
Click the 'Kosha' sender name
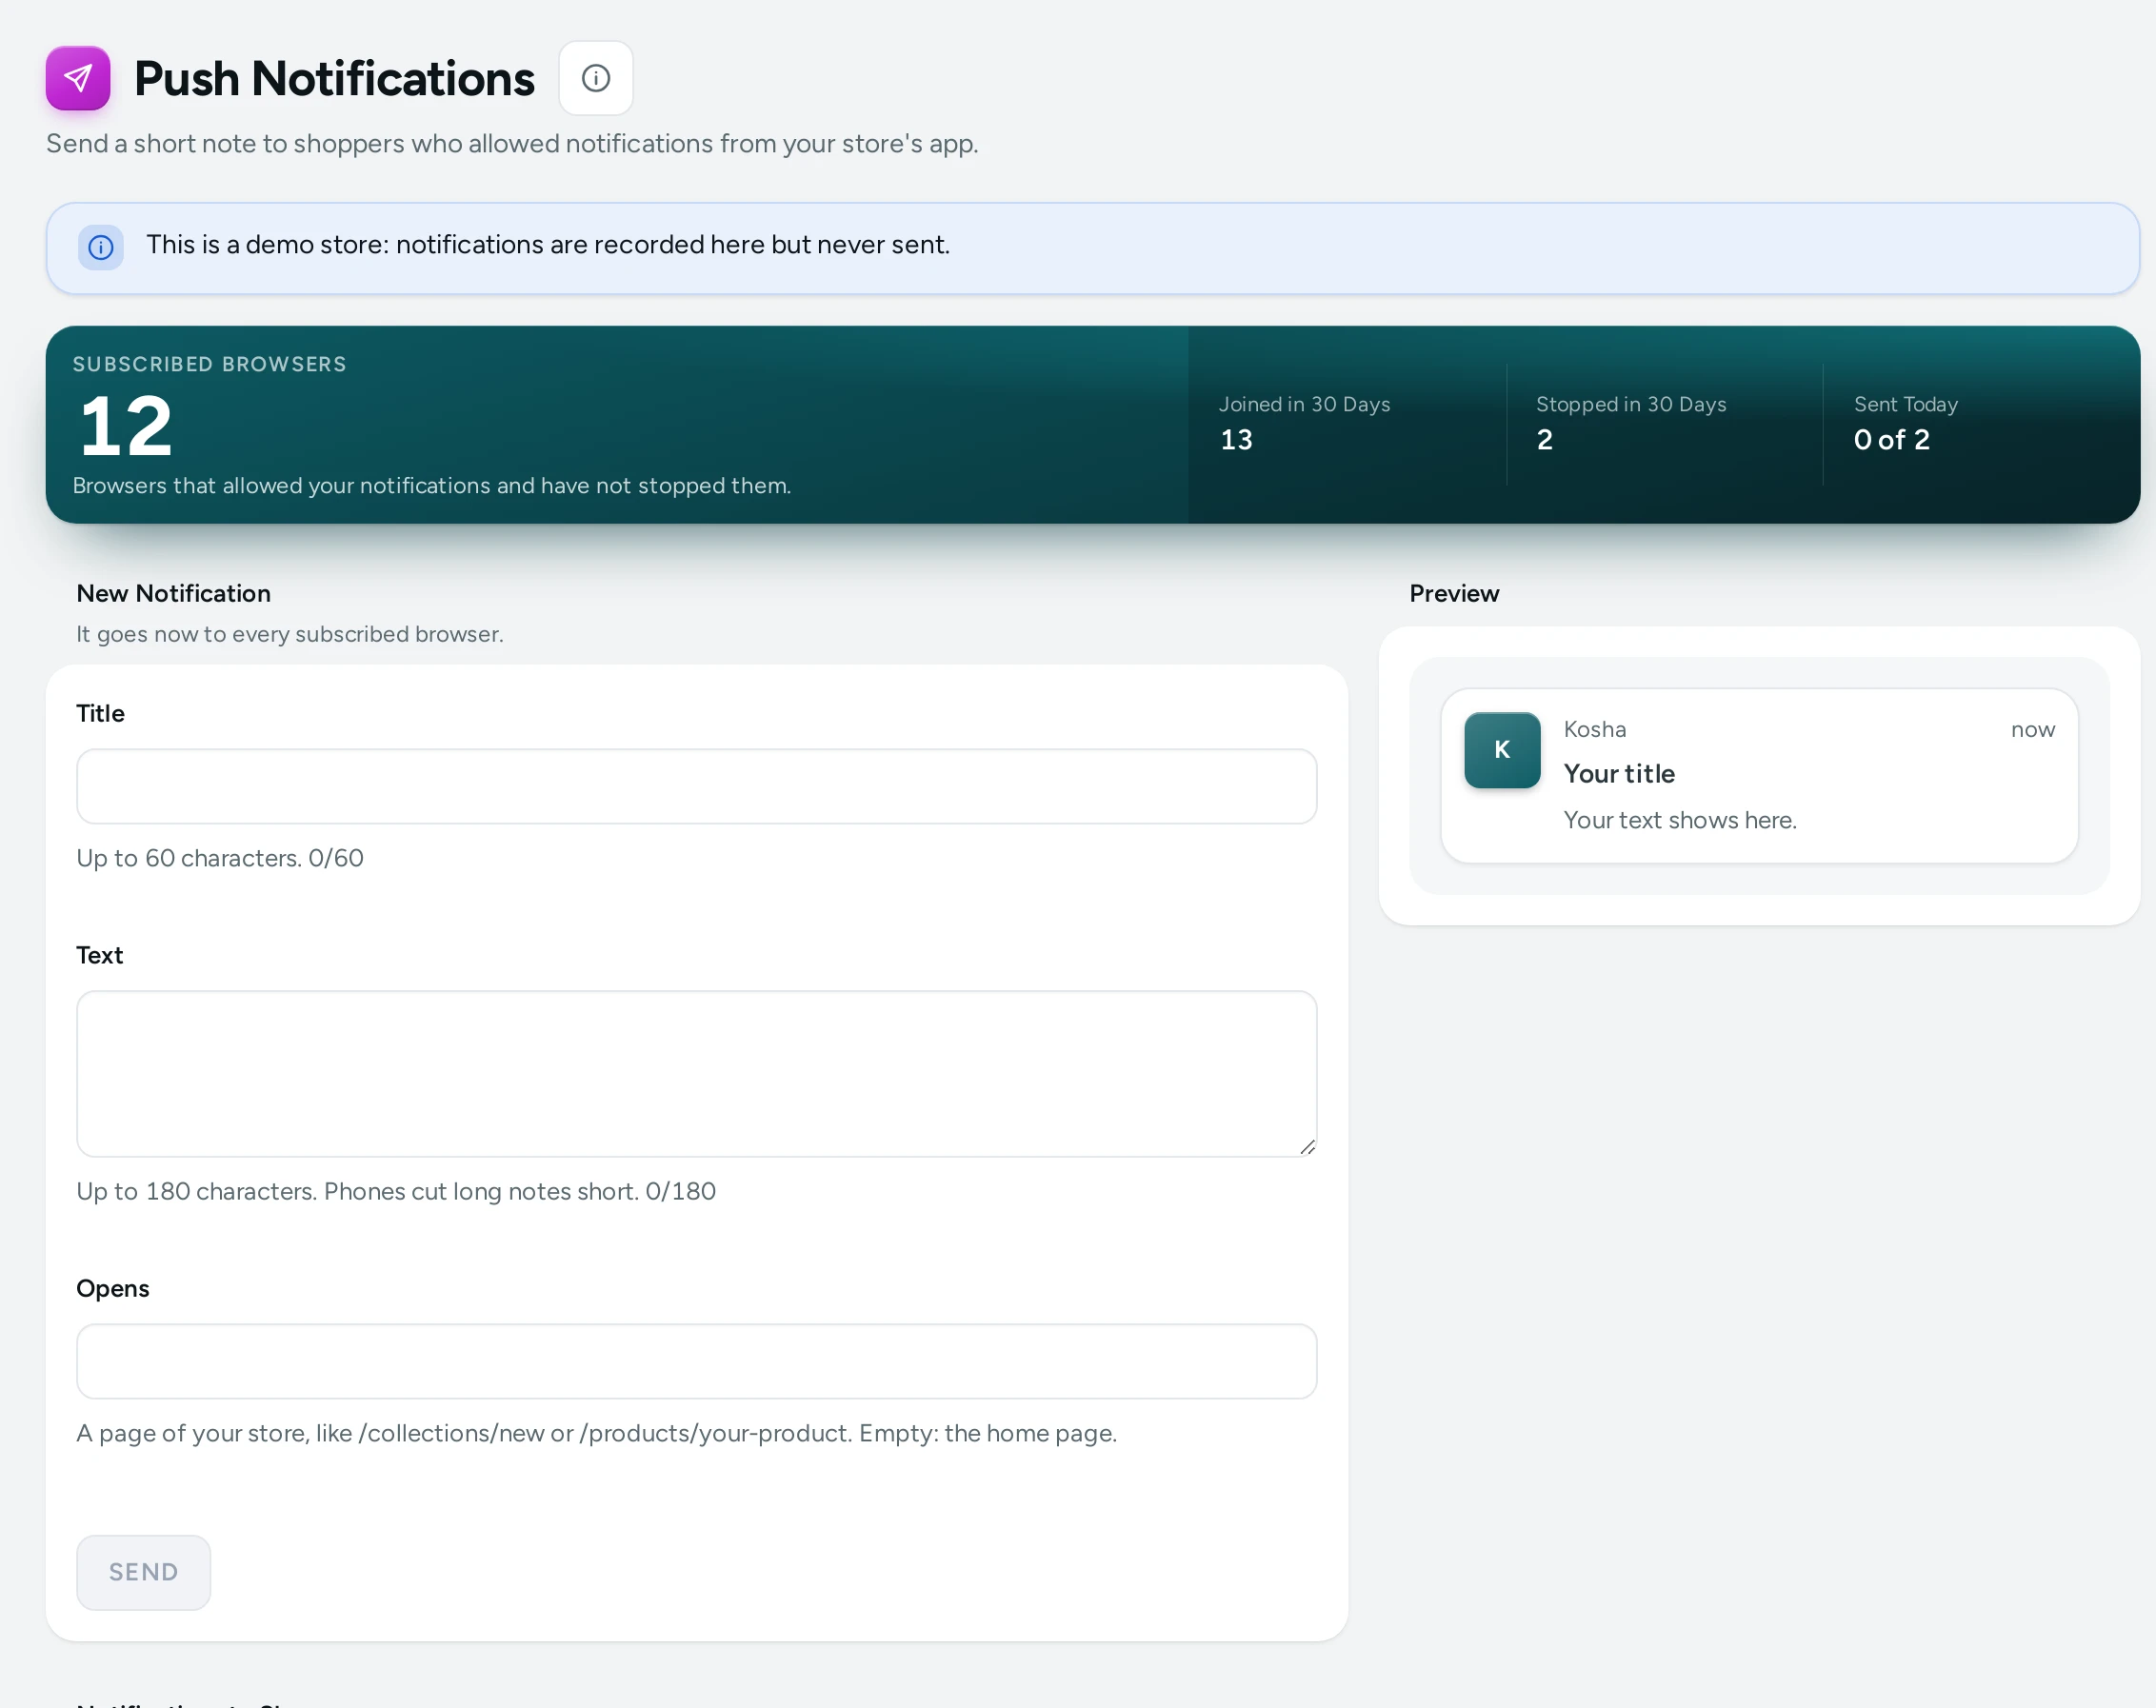pos(1594,729)
